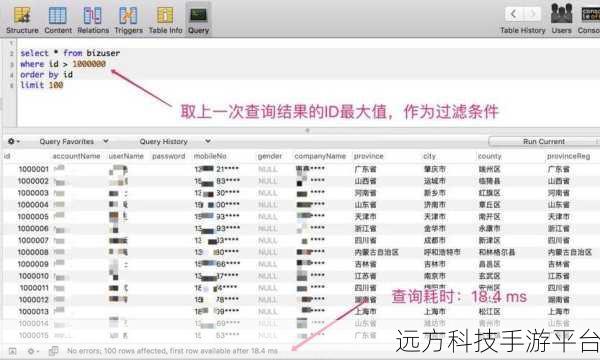Image resolution: width=600 pixels, height=360 pixels.
Task: Open the Triggers view
Action: [x=128, y=20]
